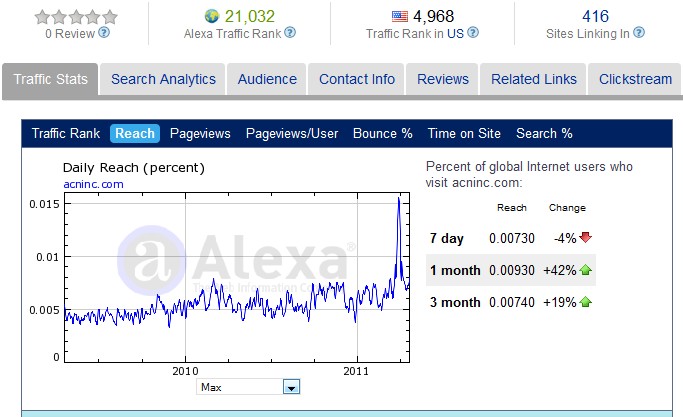Switch to the Related Links tab
683x417 pixels.
(x=534, y=79)
